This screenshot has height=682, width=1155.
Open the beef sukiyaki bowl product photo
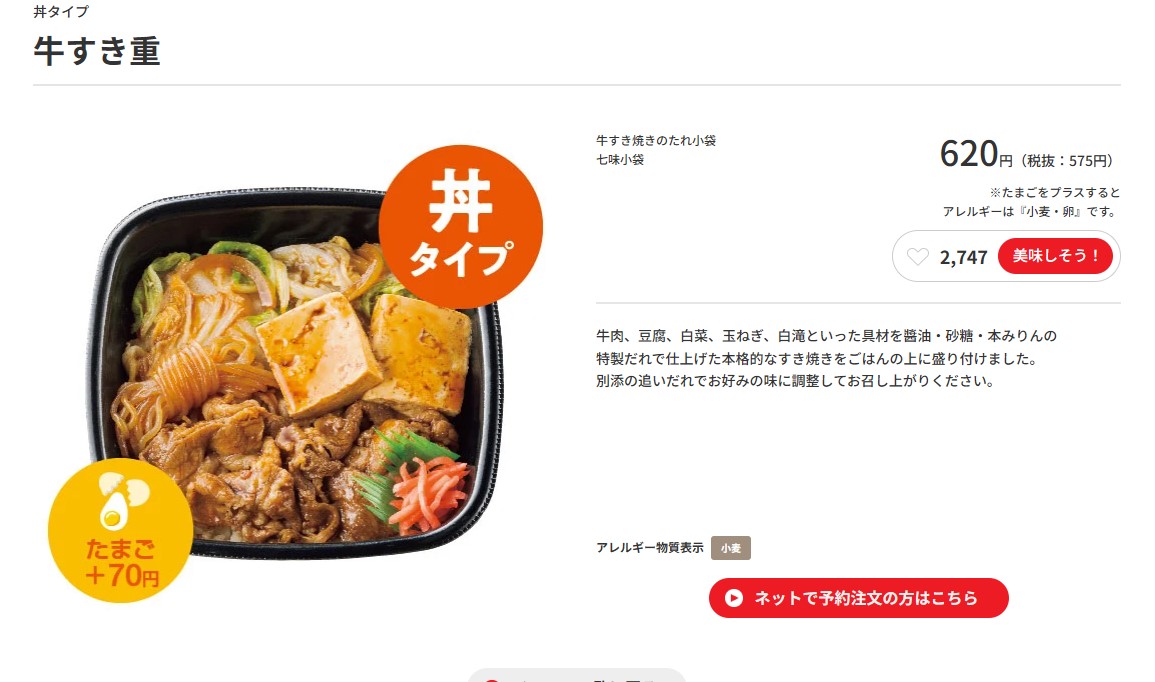295,372
